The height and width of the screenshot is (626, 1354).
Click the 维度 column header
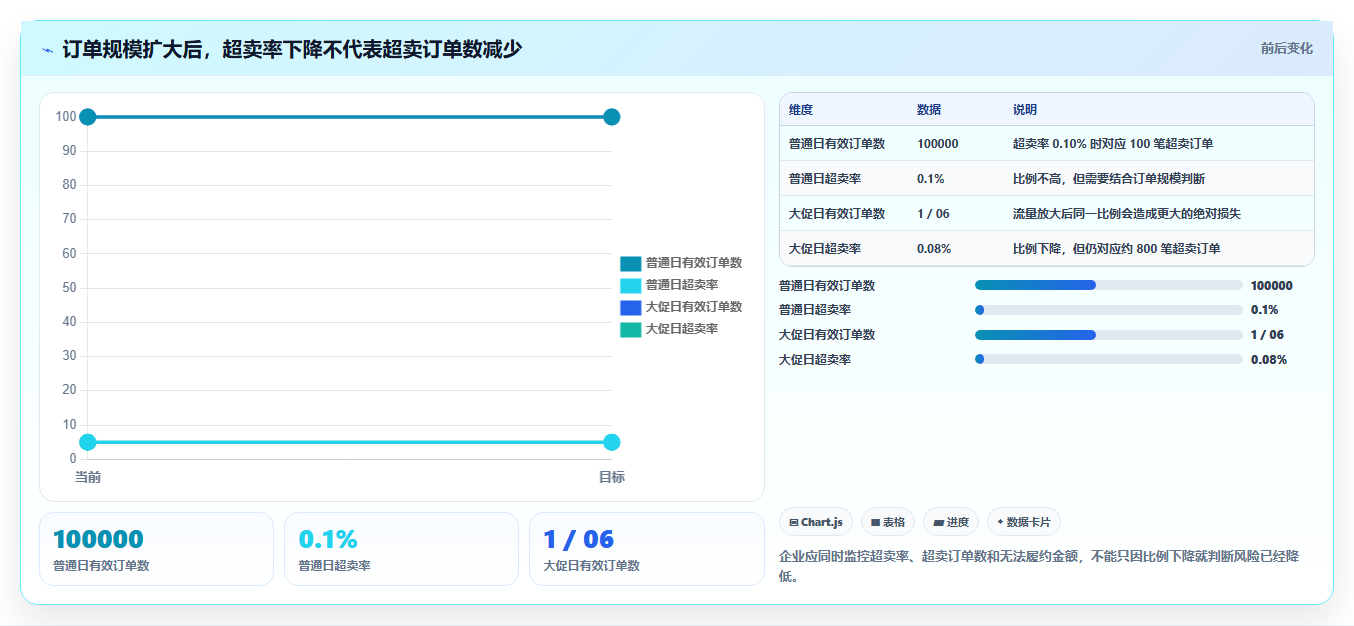801,110
